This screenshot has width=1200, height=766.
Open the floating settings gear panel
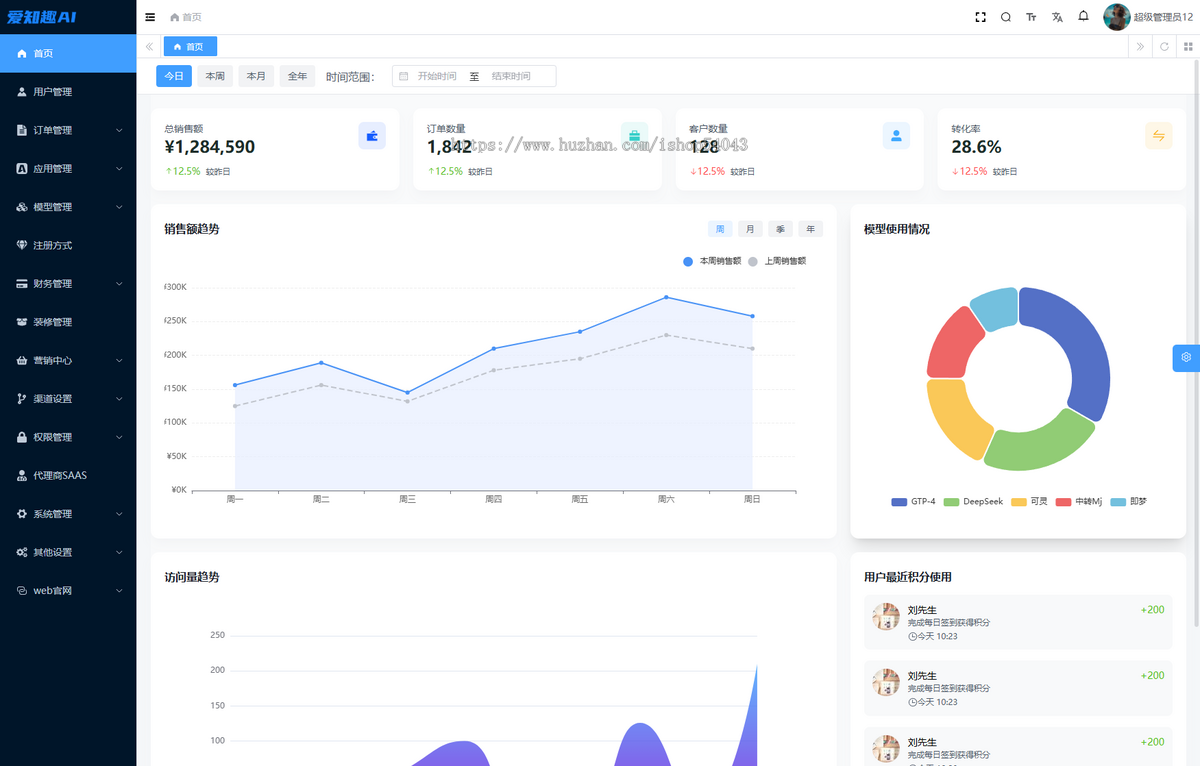tap(1186, 357)
